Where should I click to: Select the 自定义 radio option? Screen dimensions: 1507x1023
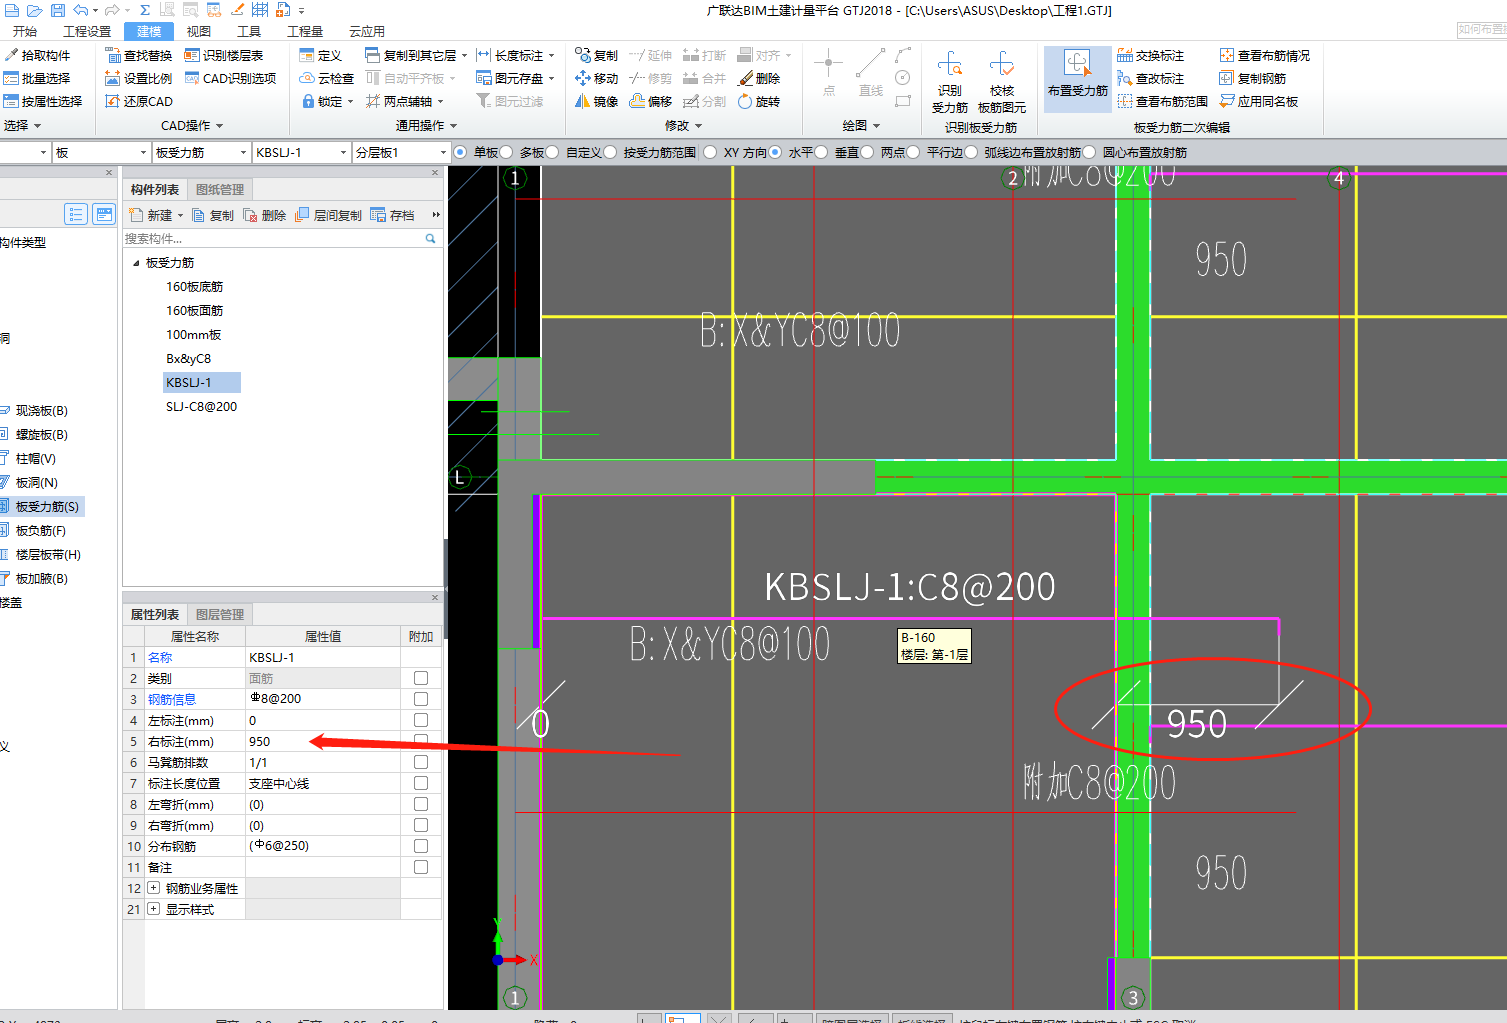pyautogui.click(x=552, y=152)
